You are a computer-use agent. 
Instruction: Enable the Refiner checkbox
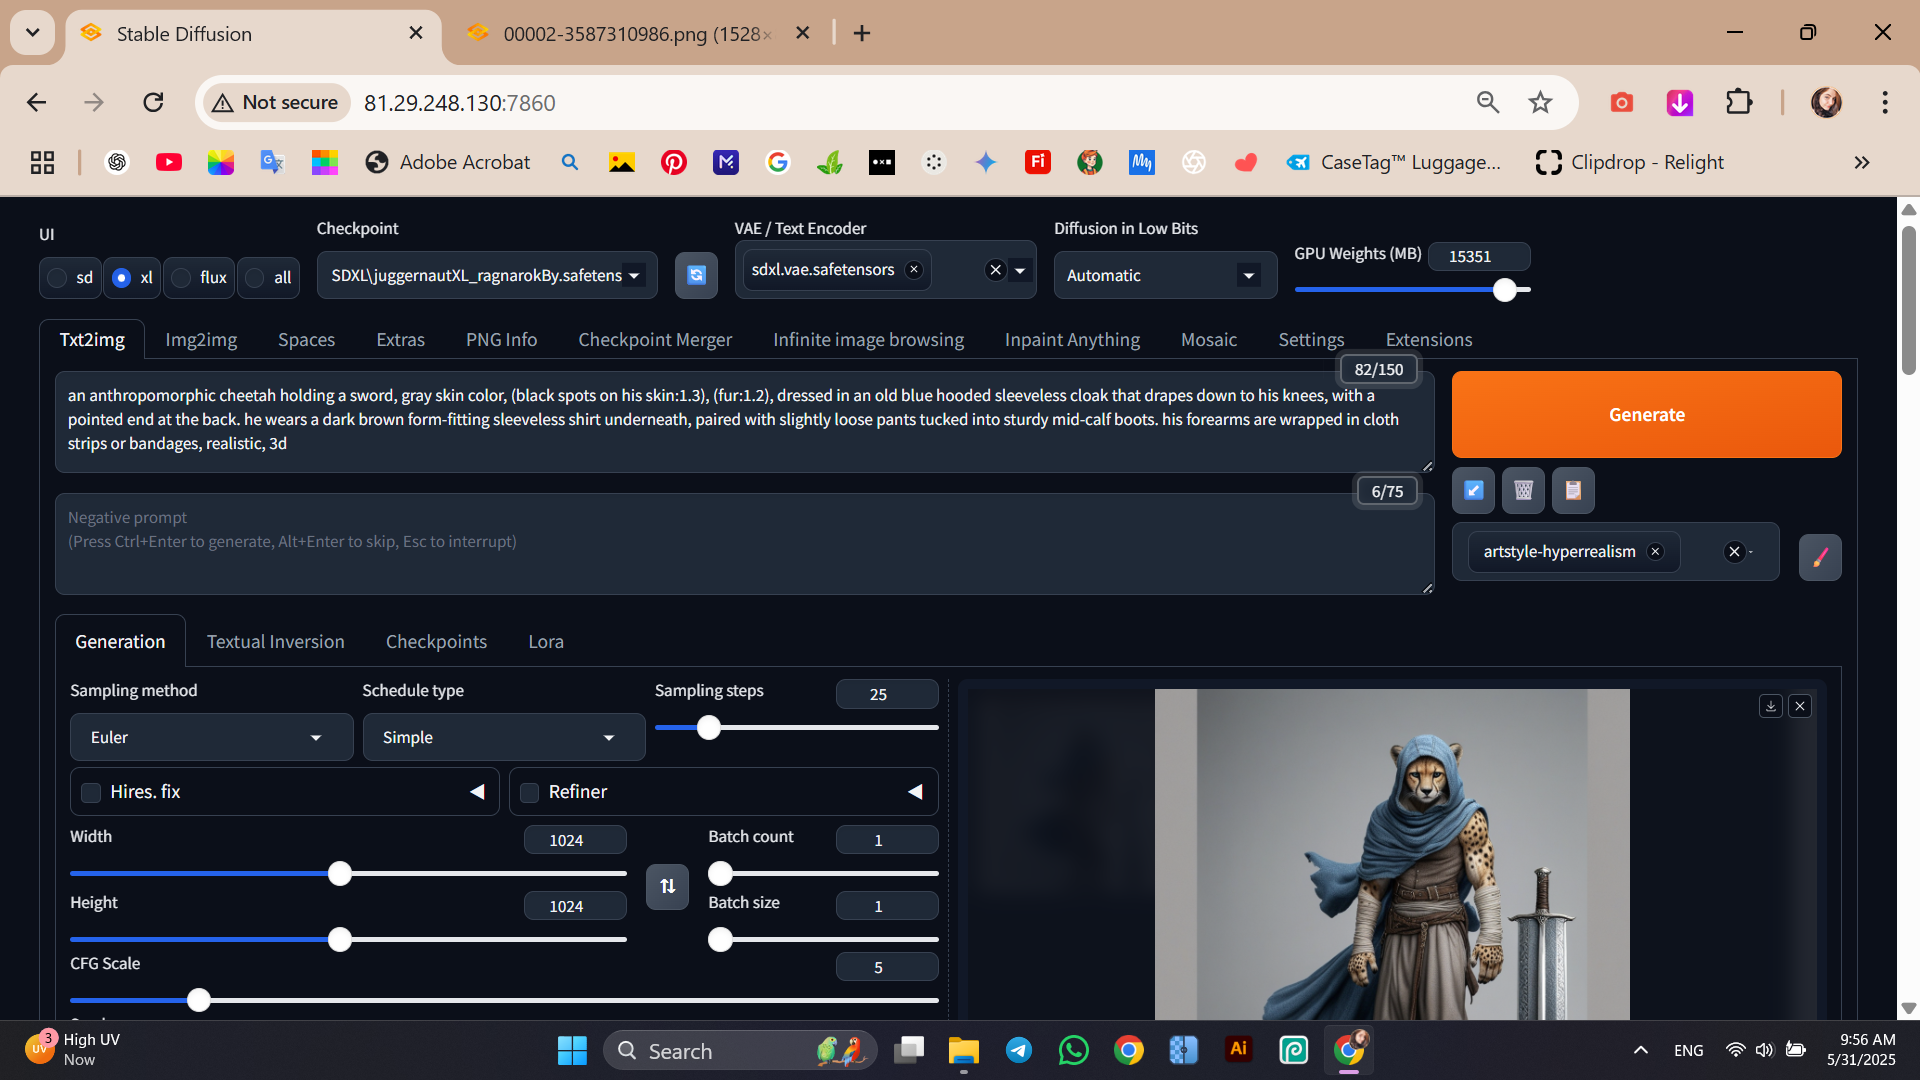pyautogui.click(x=530, y=792)
